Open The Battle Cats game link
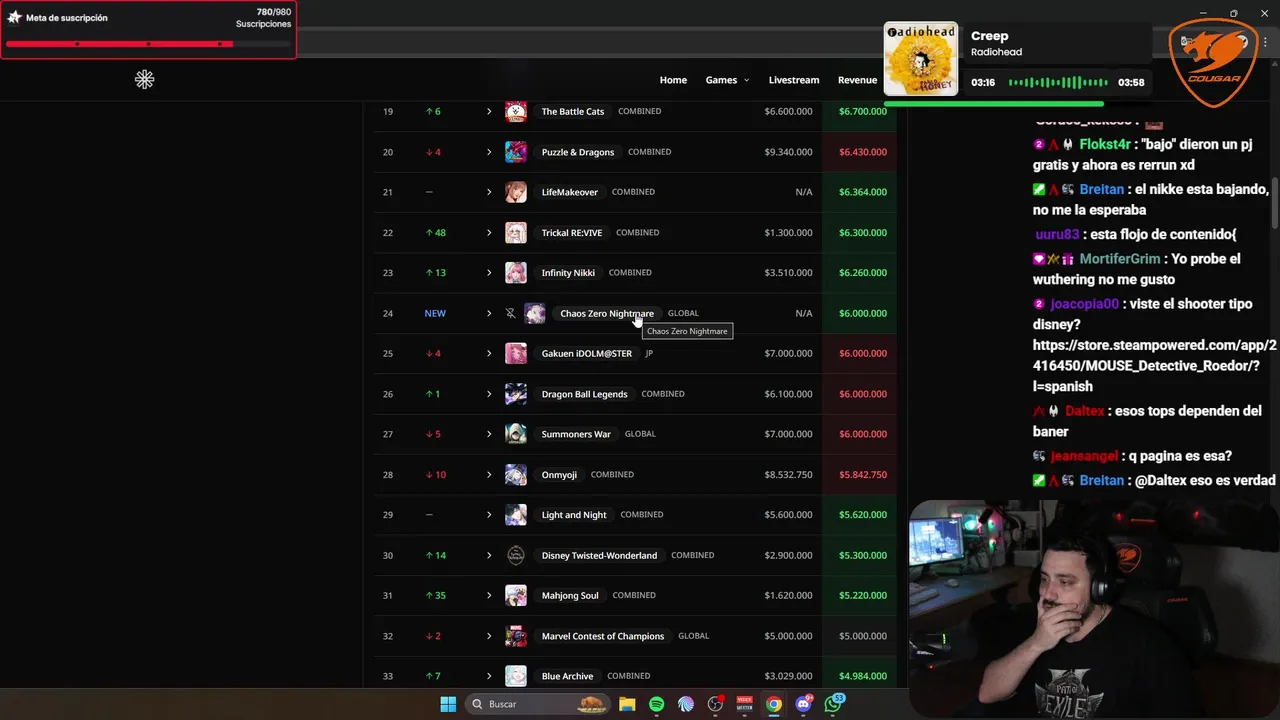 pos(573,111)
